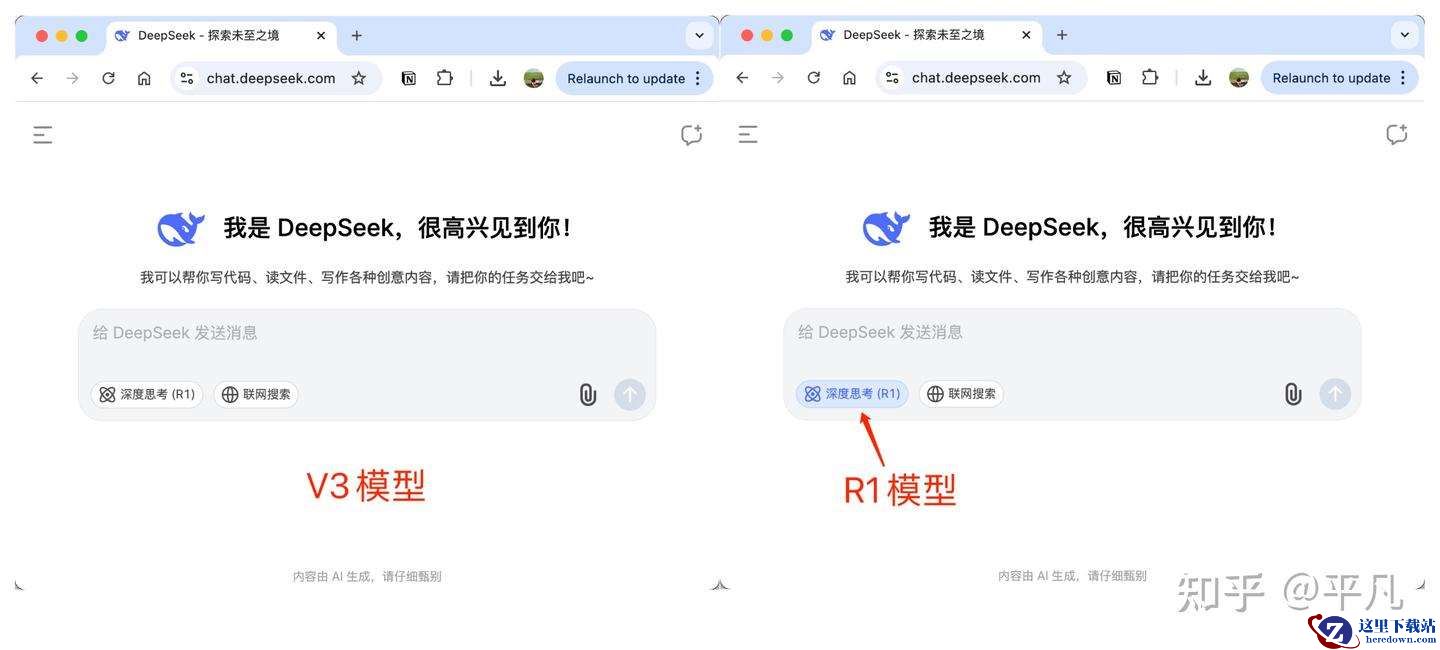Click yellow minimize button of right window

click(767, 35)
